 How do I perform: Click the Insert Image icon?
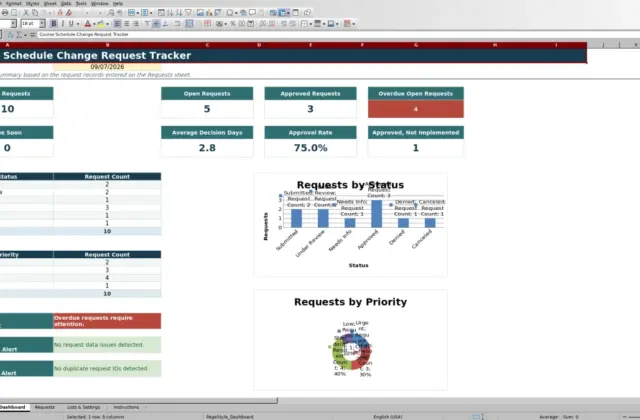click(x=200, y=13)
